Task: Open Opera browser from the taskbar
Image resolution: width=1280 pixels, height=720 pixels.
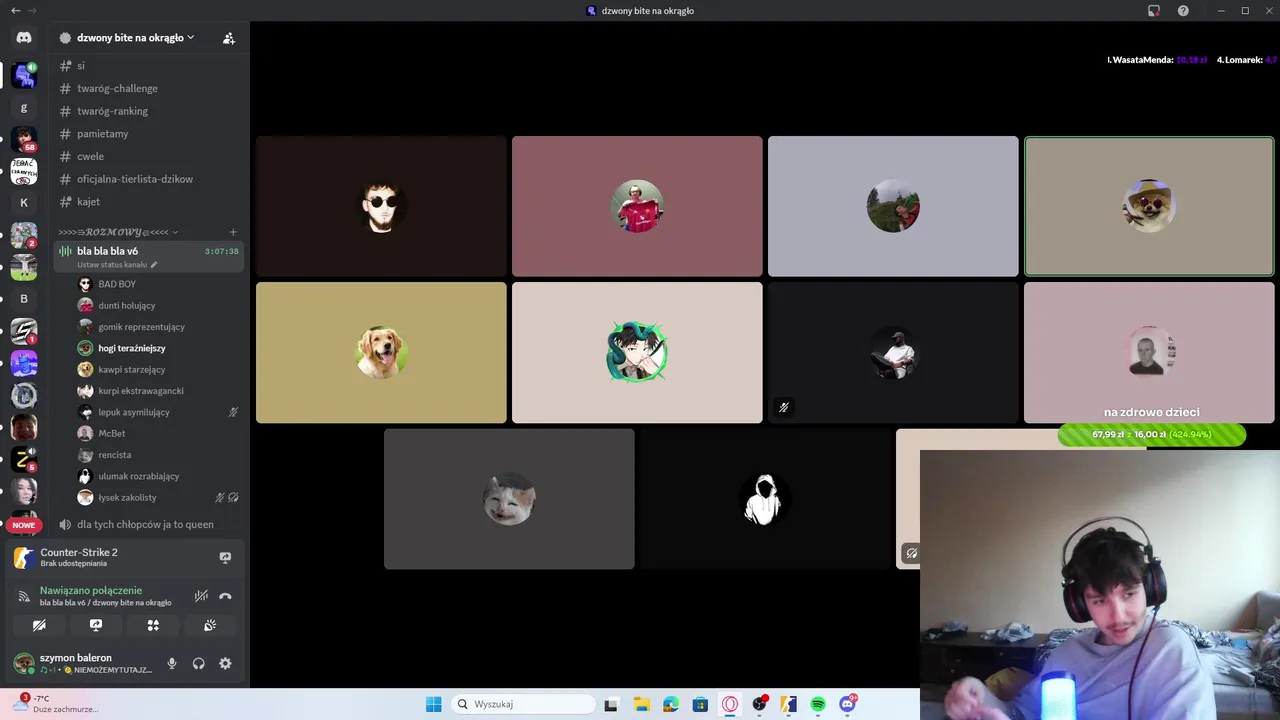Action: pyautogui.click(x=731, y=704)
